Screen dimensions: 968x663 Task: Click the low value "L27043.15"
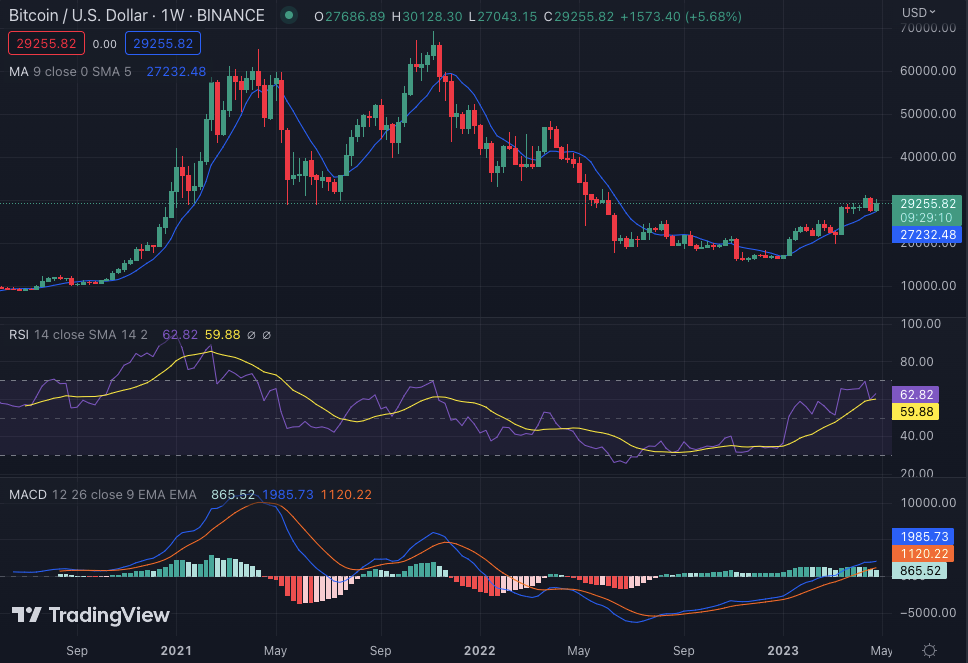coord(503,17)
